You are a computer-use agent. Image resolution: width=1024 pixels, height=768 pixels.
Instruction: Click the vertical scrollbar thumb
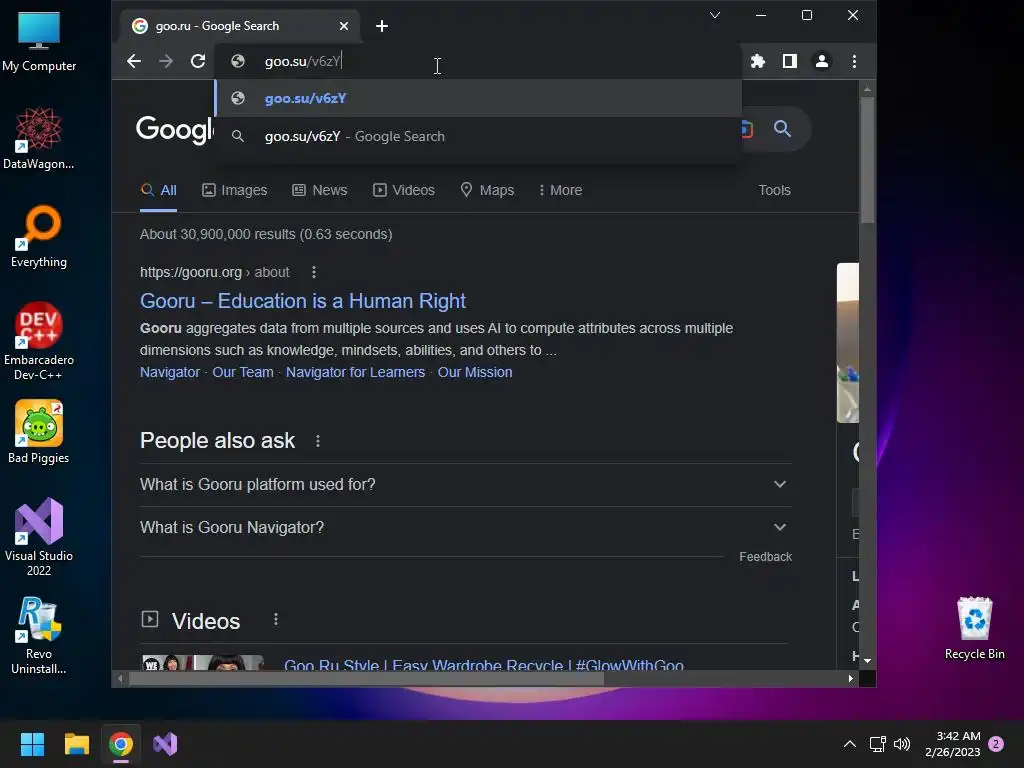point(867,160)
